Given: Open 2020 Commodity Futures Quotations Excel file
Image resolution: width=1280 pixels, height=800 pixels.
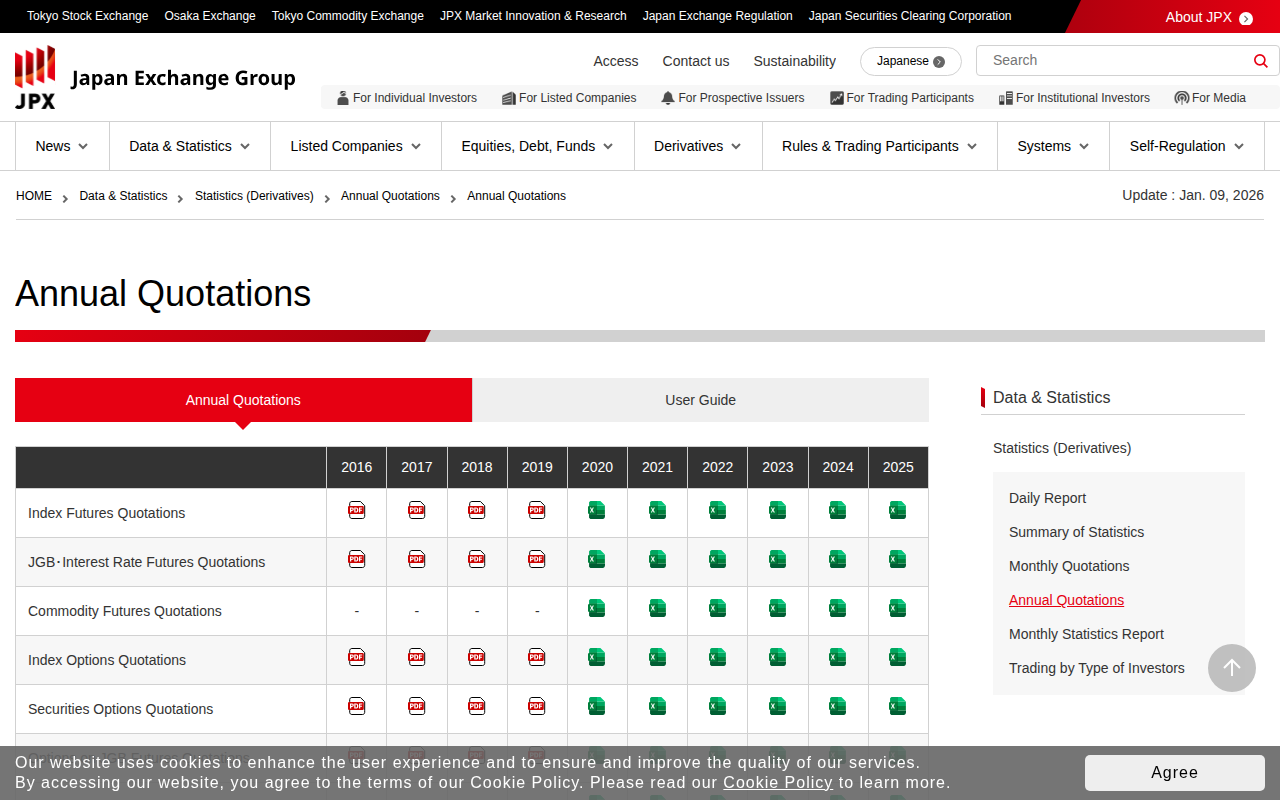Looking at the screenshot, I should (596, 609).
